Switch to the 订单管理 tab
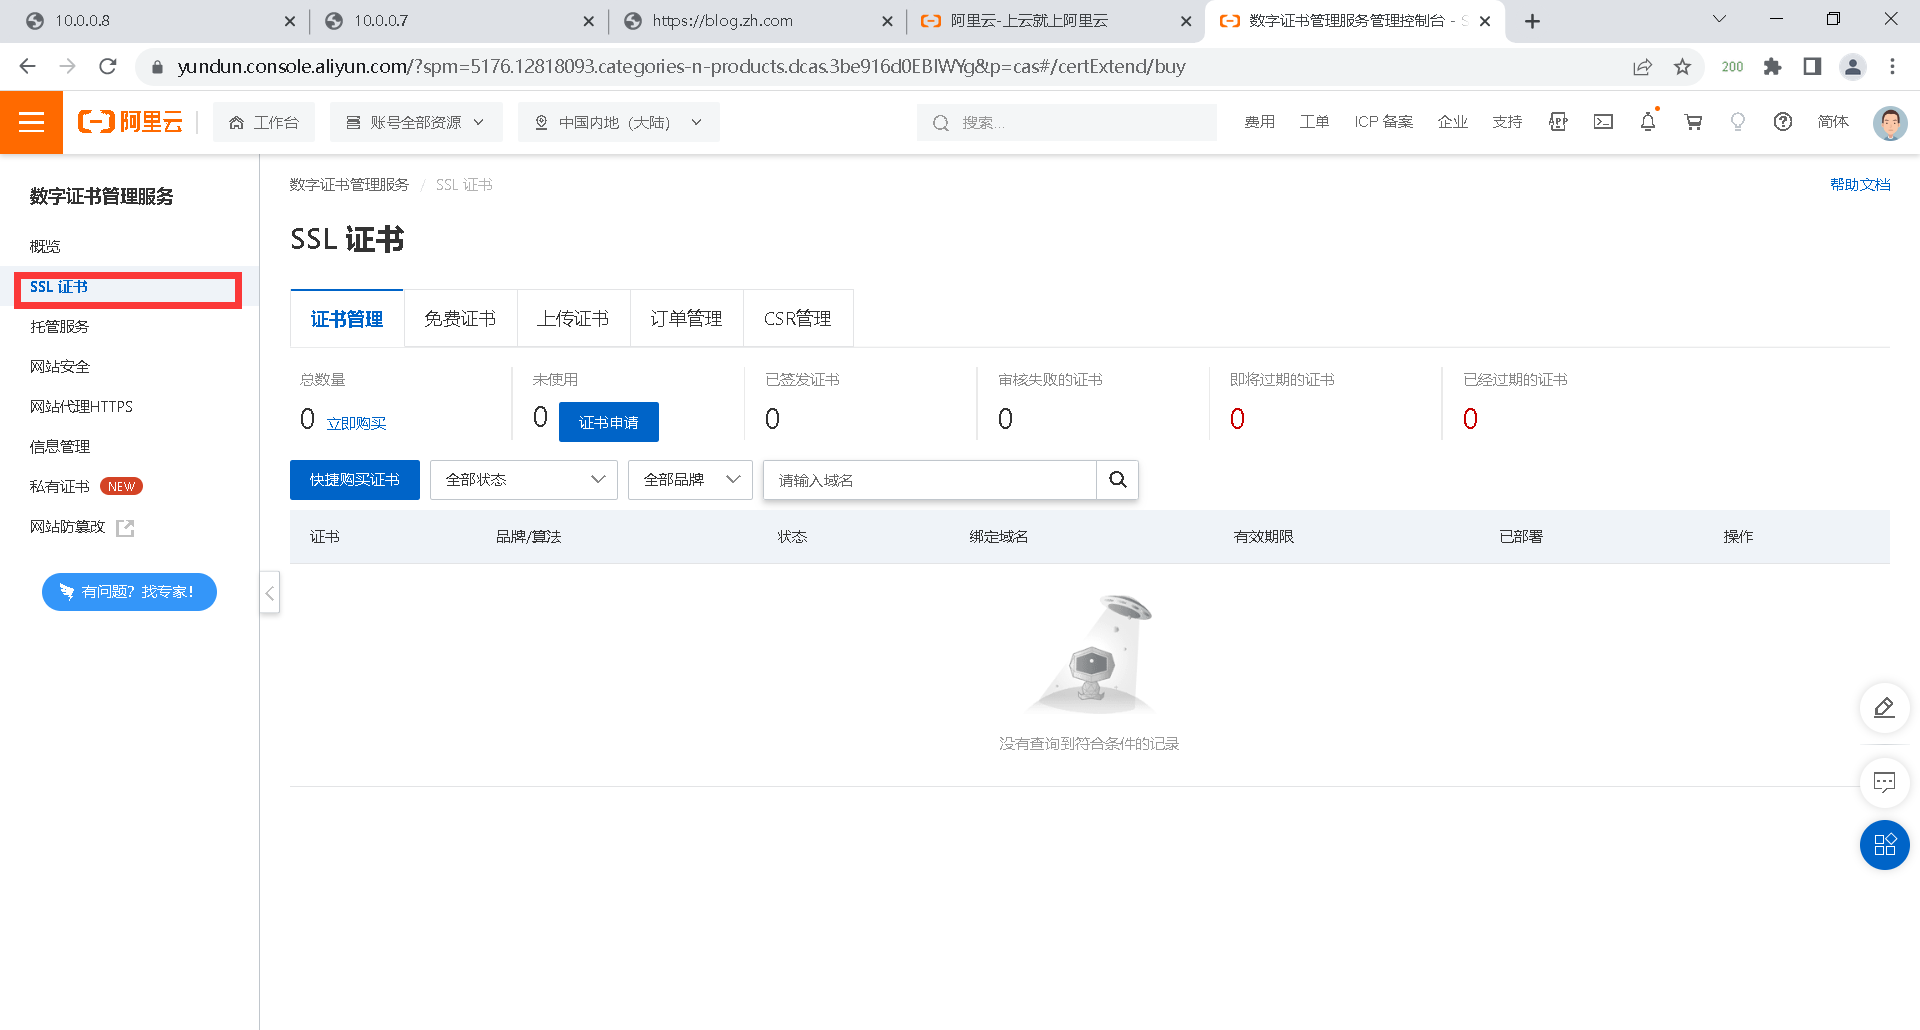 coord(686,319)
